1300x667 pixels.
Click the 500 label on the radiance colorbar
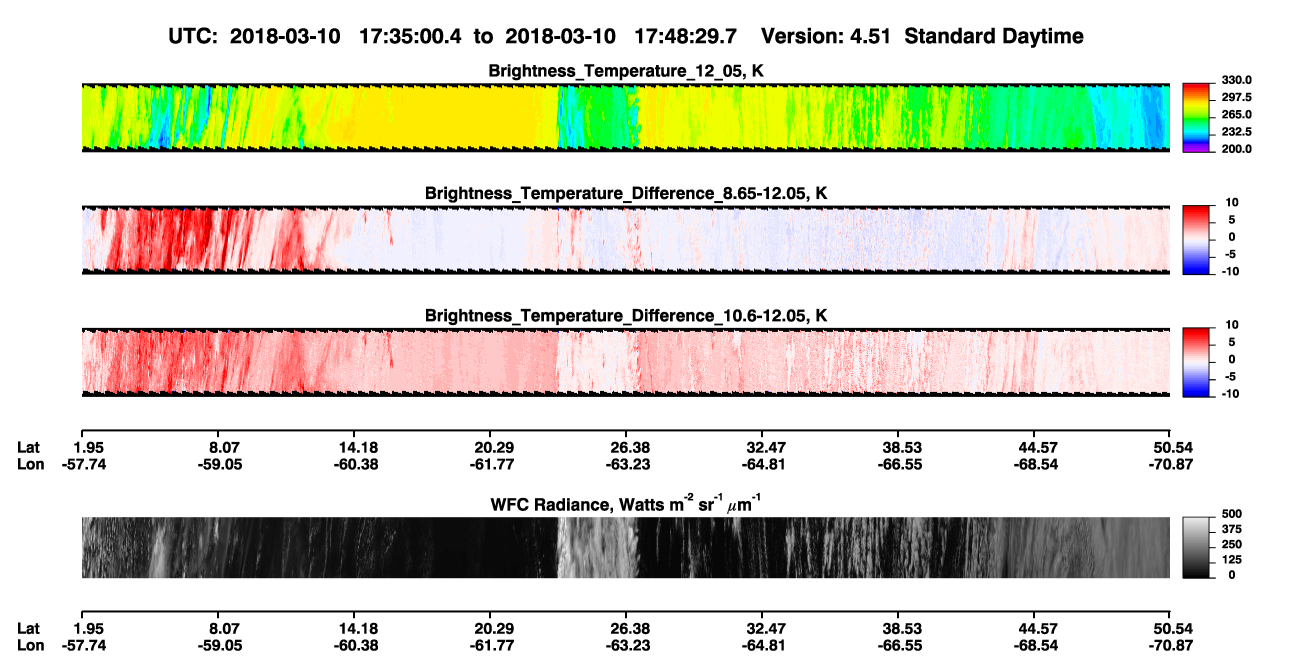click(x=1231, y=515)
